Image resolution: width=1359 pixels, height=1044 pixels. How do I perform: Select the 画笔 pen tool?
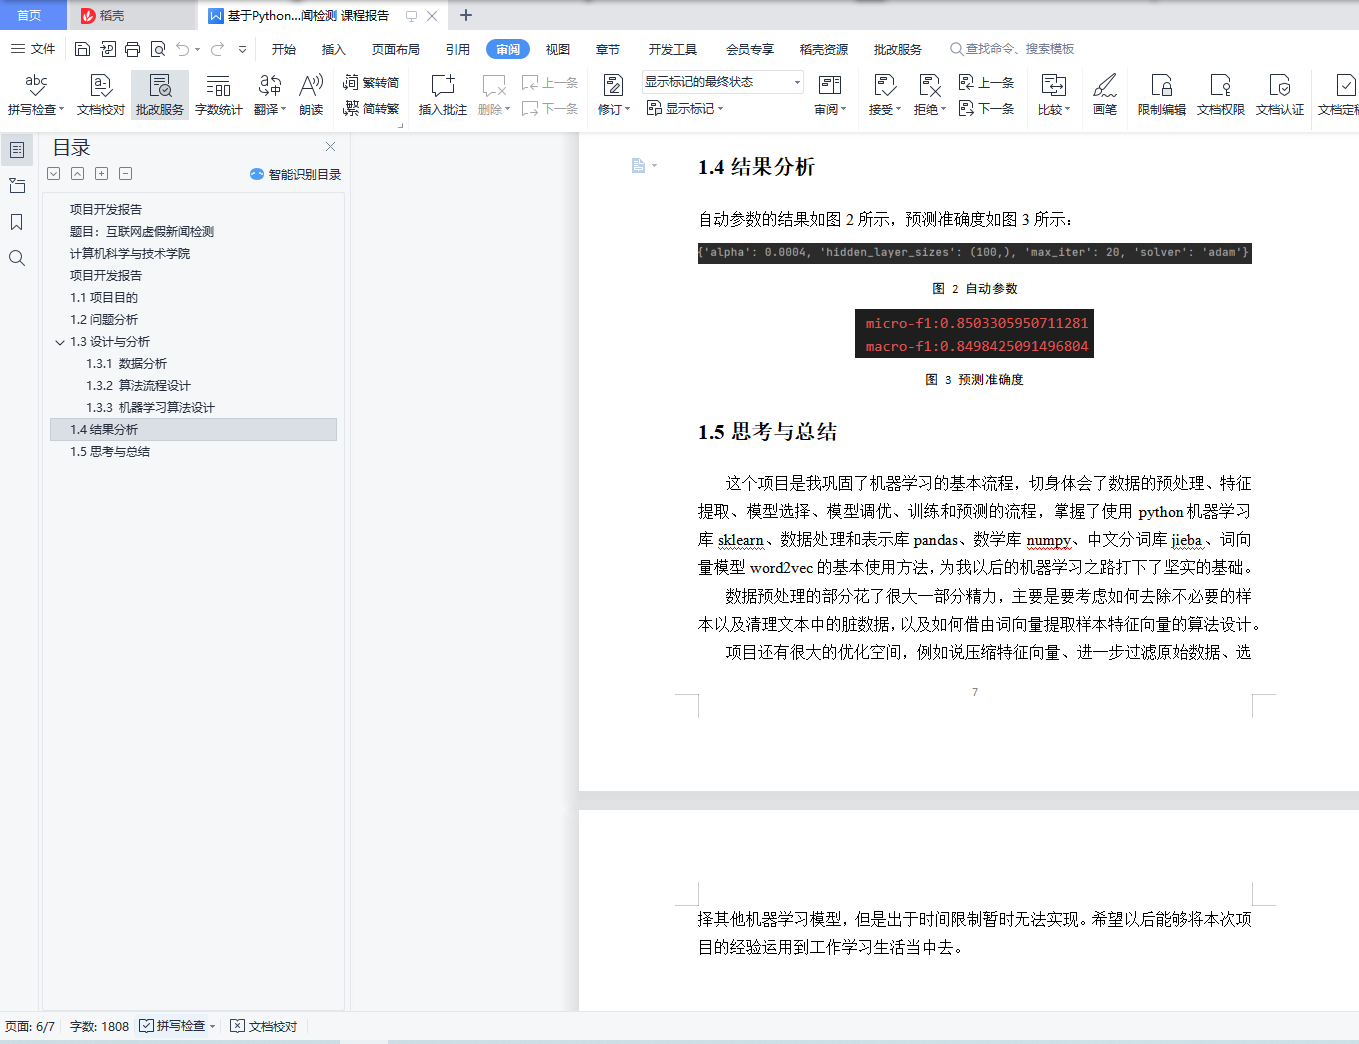point(1105,95)
